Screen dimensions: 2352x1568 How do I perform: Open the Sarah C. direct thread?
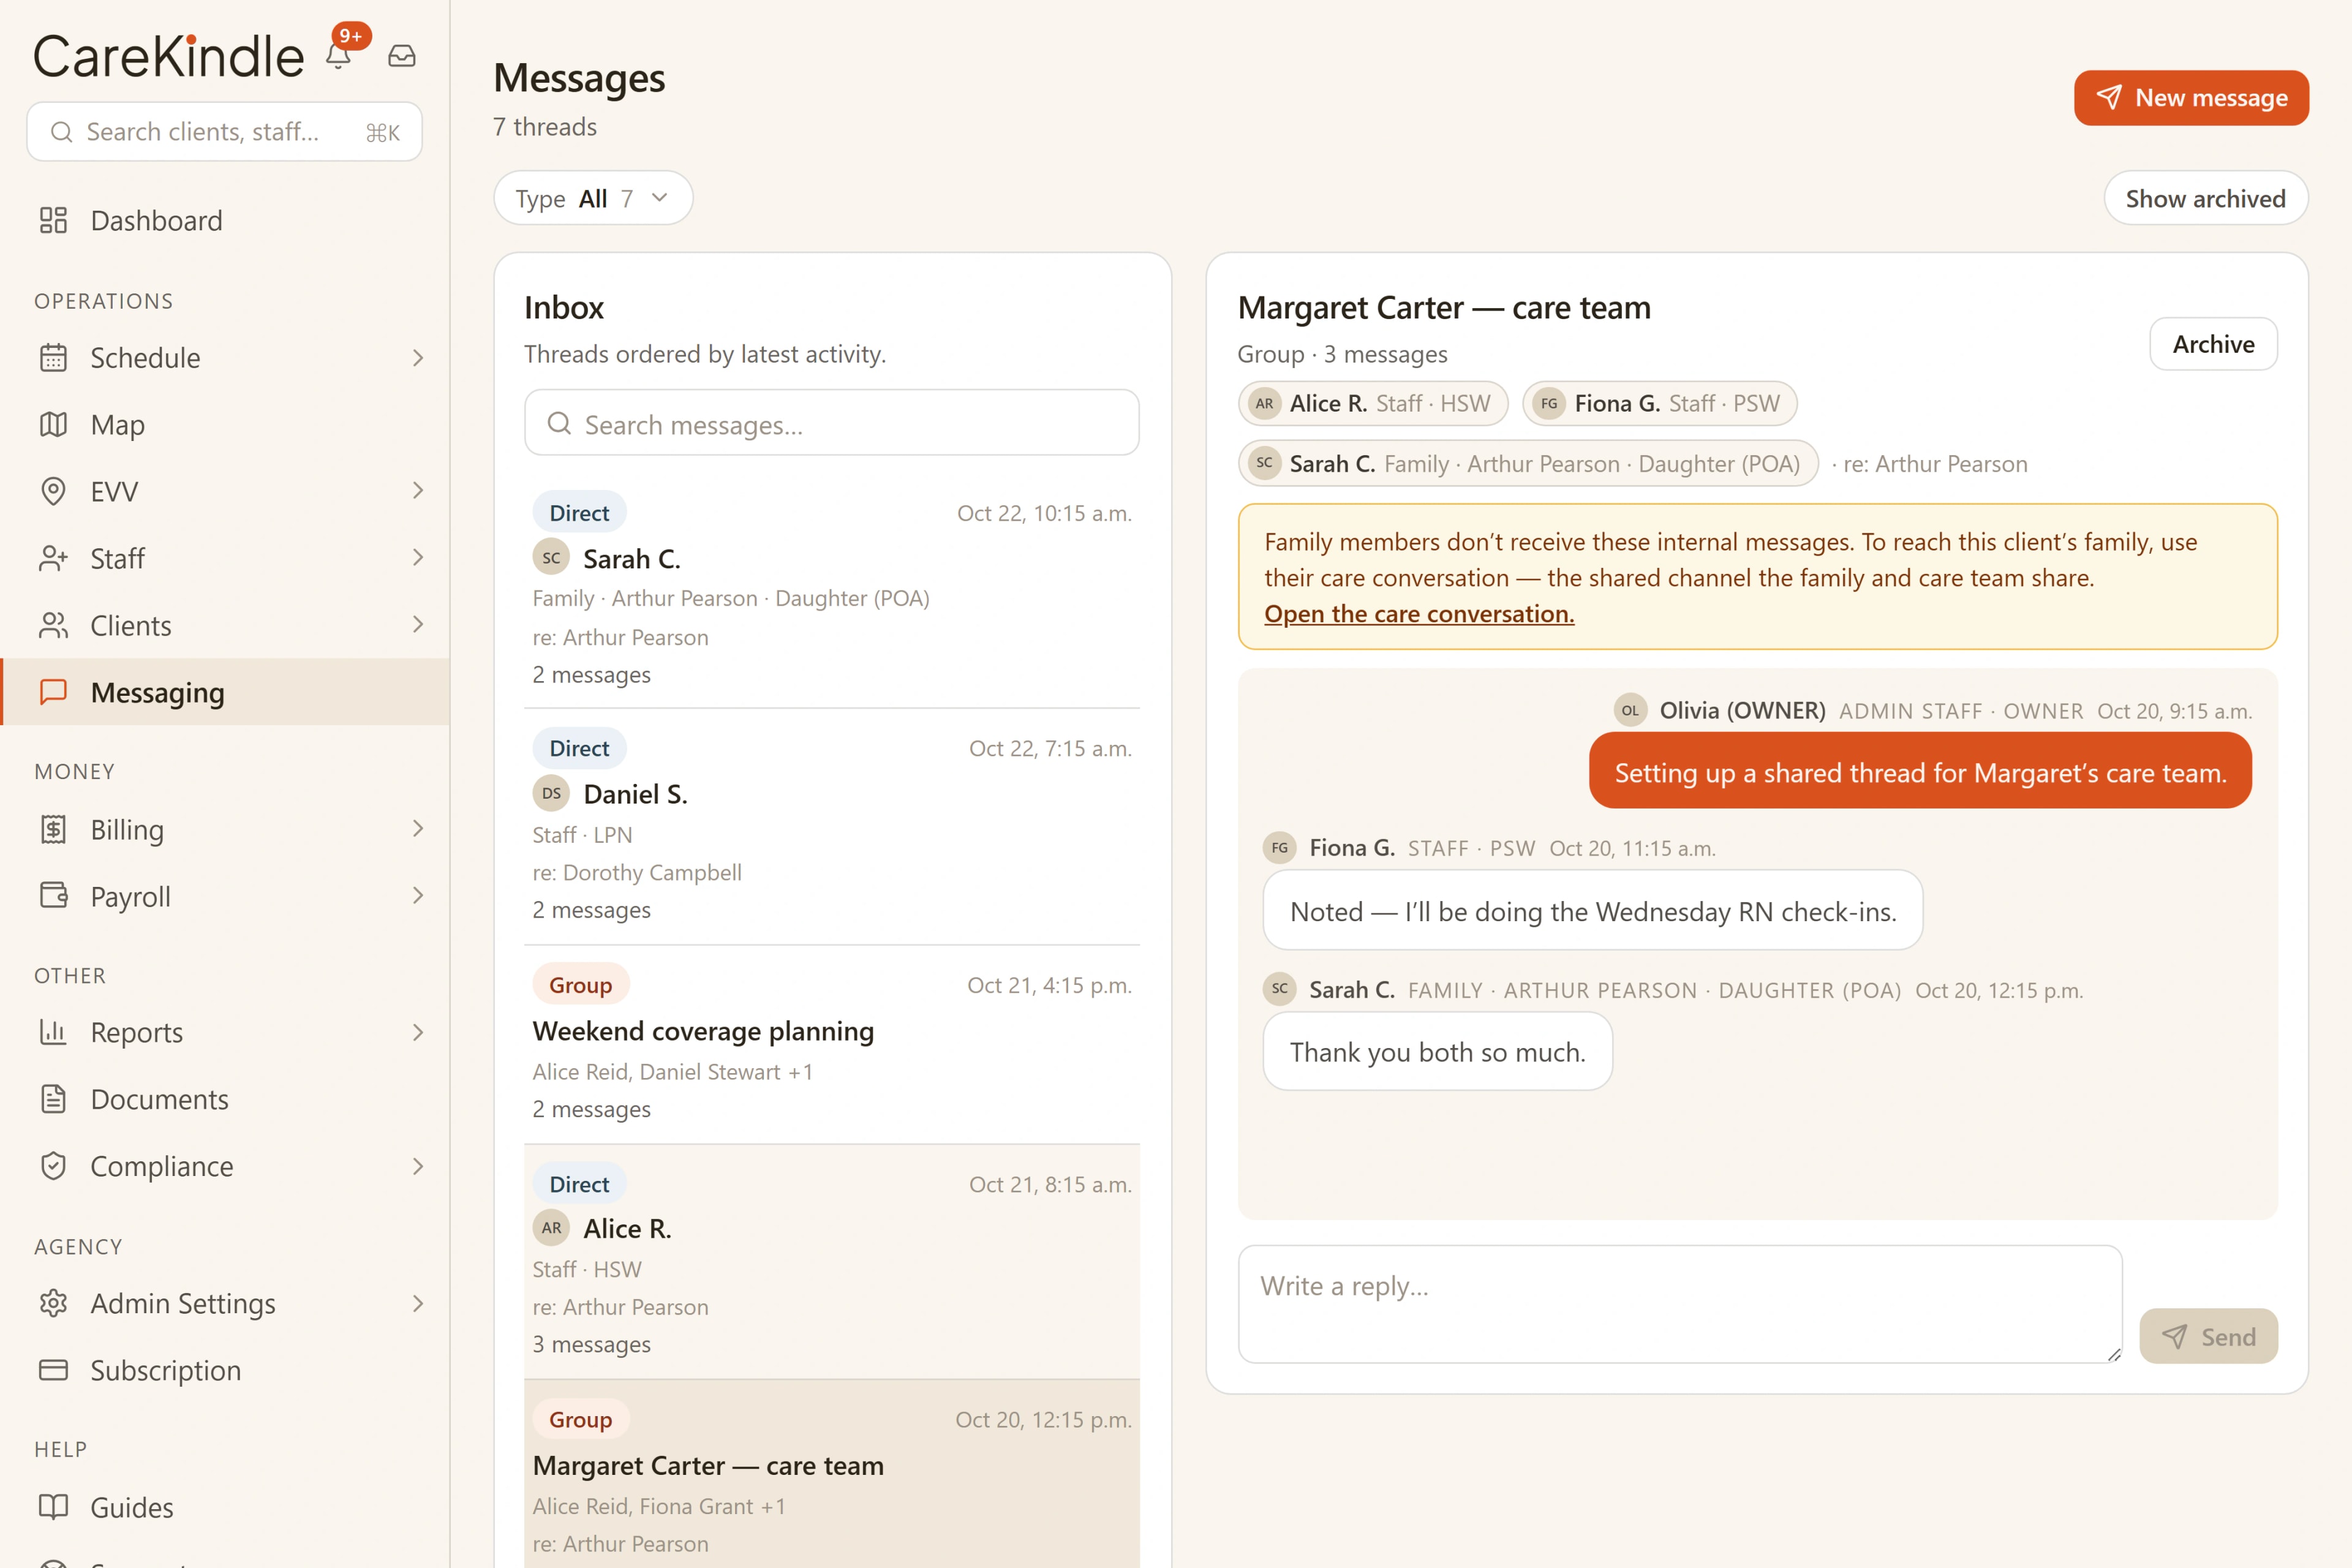(x=832, y=590)
